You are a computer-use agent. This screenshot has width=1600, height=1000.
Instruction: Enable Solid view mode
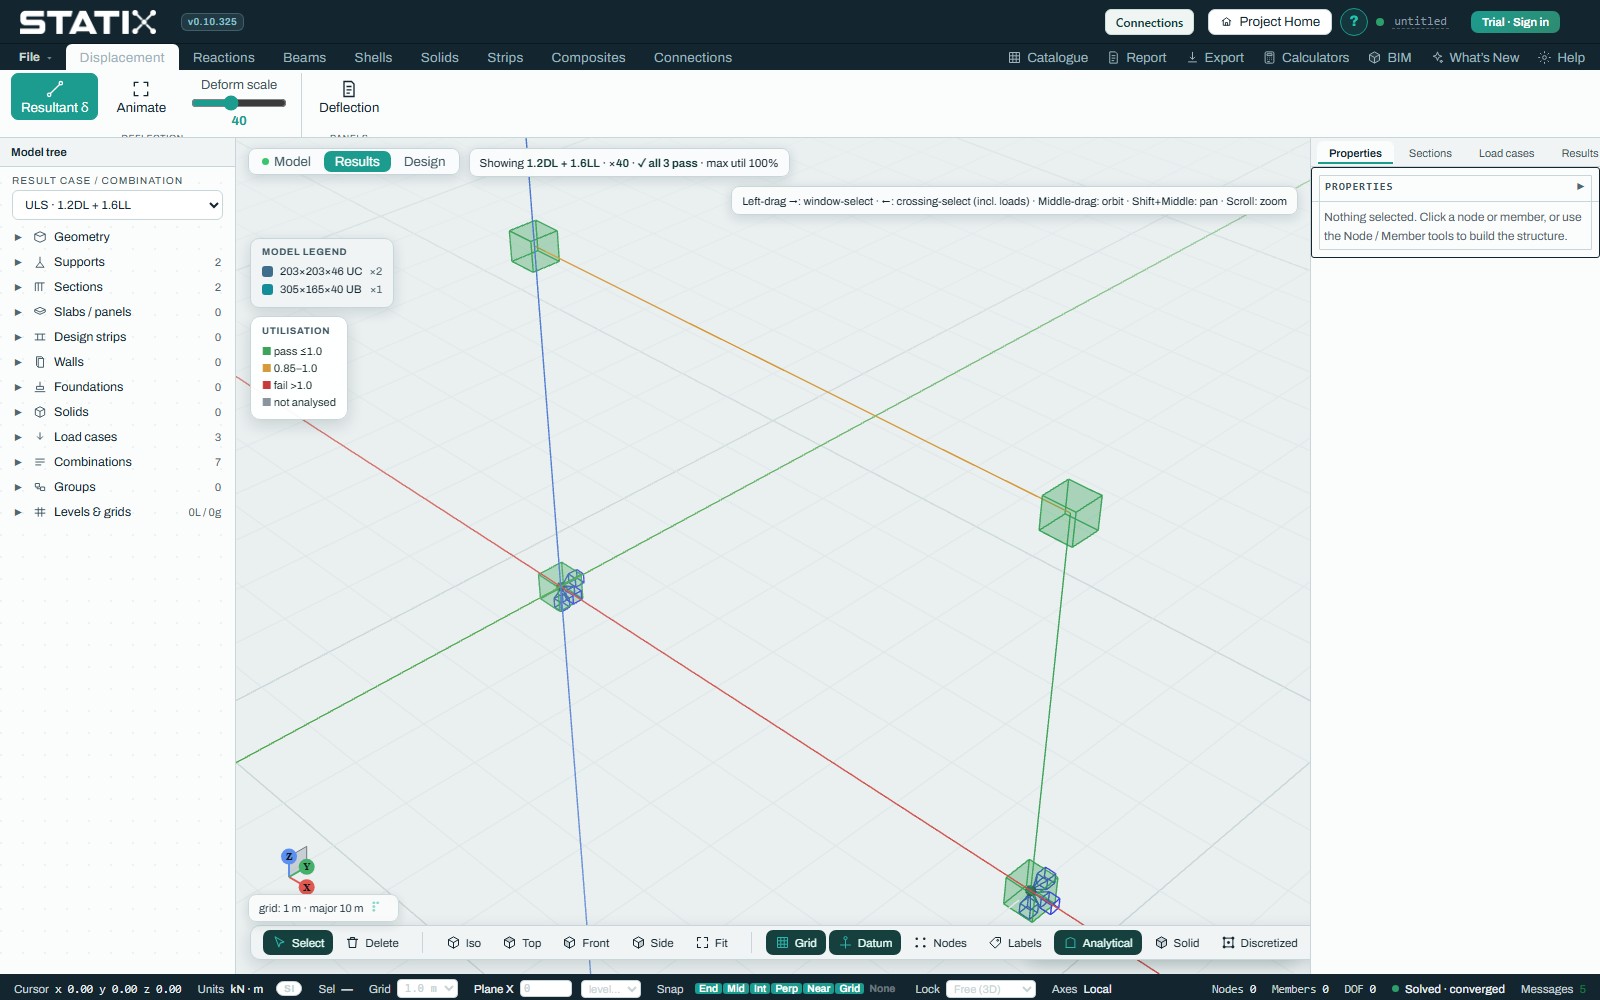tap(1177, 943)
